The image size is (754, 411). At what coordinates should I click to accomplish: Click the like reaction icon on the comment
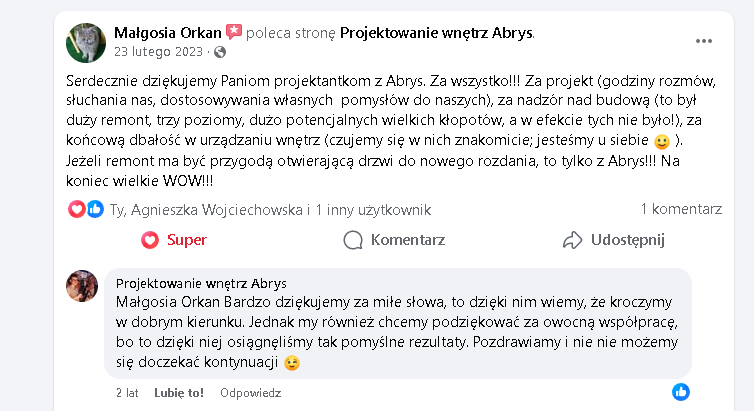[x=680, y=391]
